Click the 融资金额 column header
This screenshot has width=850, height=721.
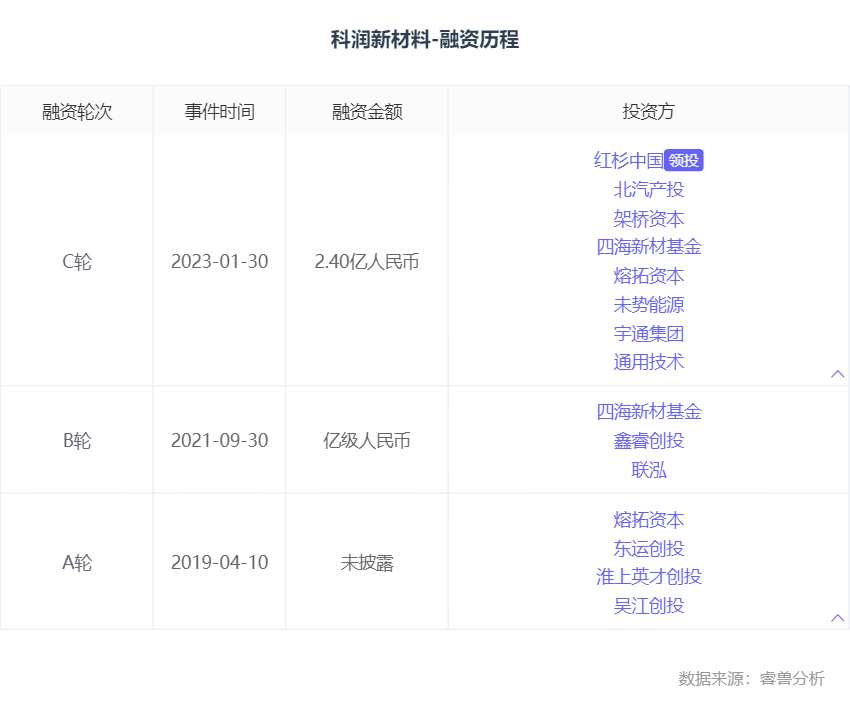(x=367, y=112)
